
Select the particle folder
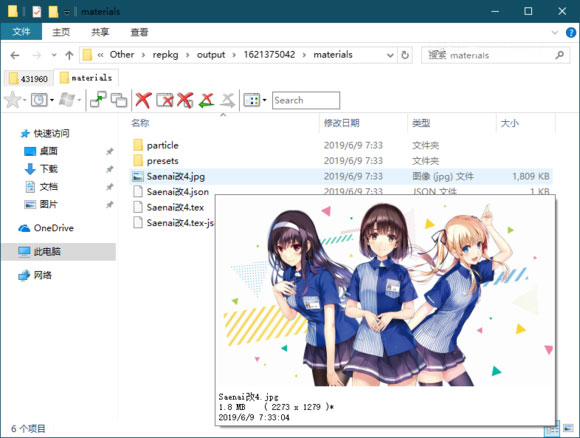[341, 145]
